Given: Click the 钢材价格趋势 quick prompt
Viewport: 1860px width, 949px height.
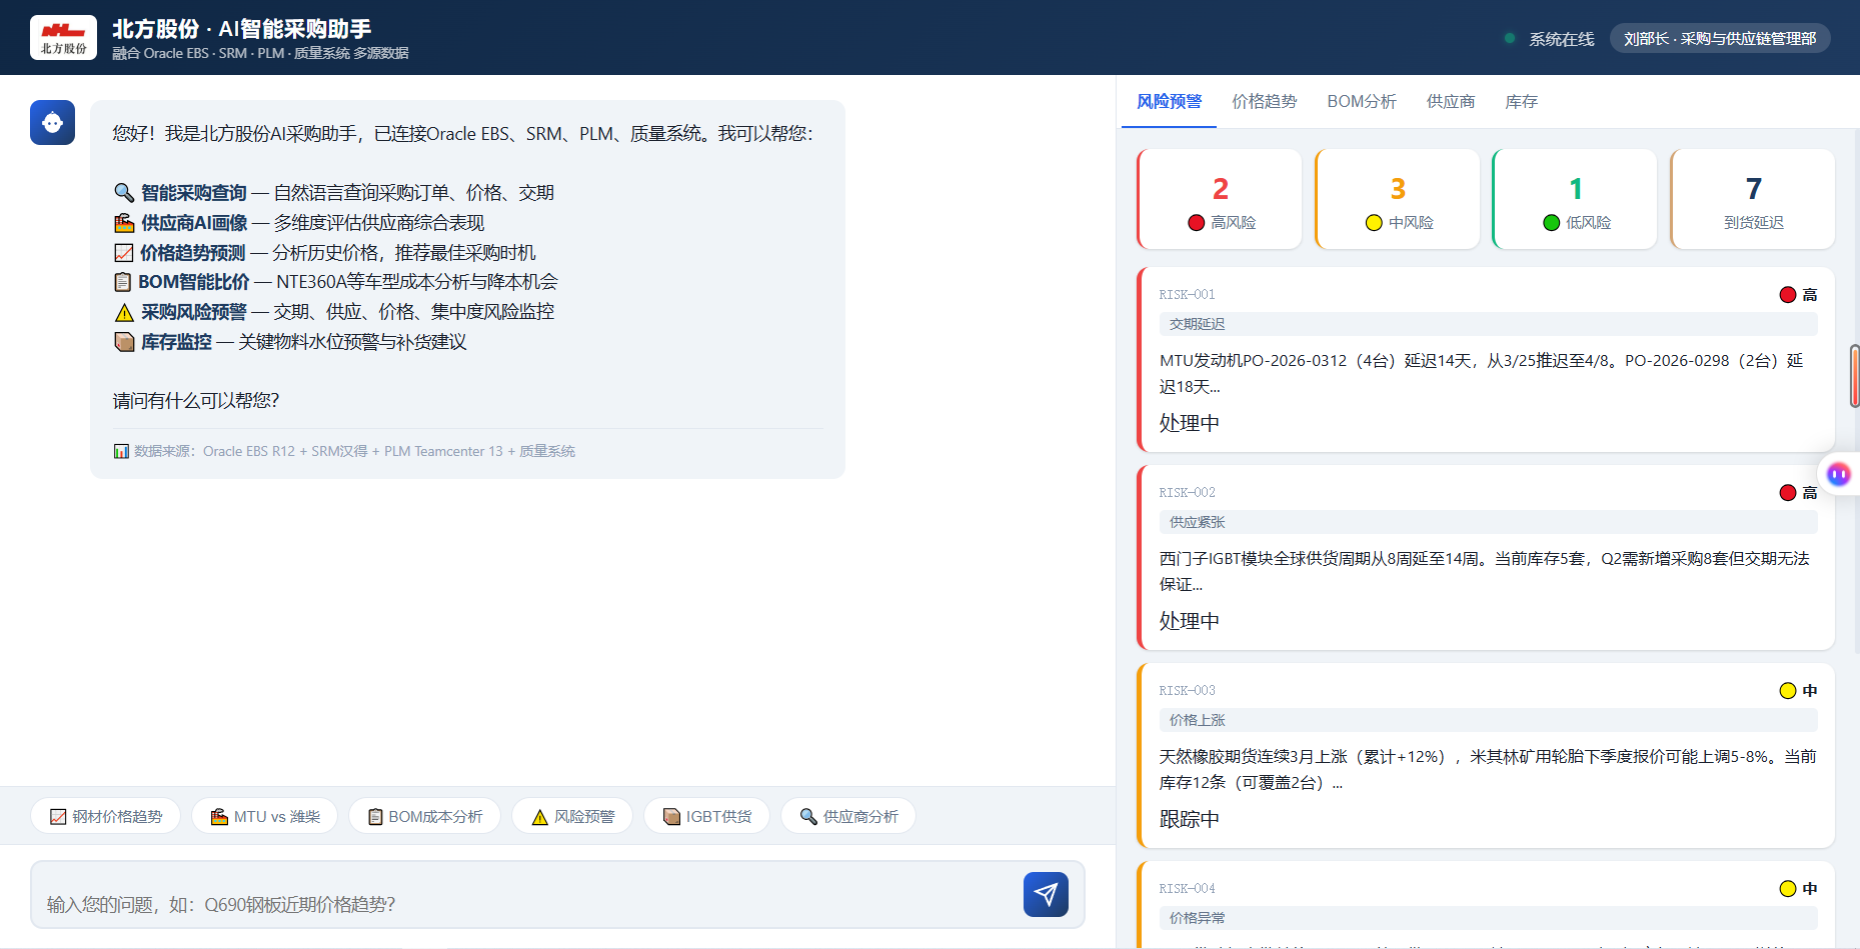Looking at the screenshot, I should coord(105,816).
